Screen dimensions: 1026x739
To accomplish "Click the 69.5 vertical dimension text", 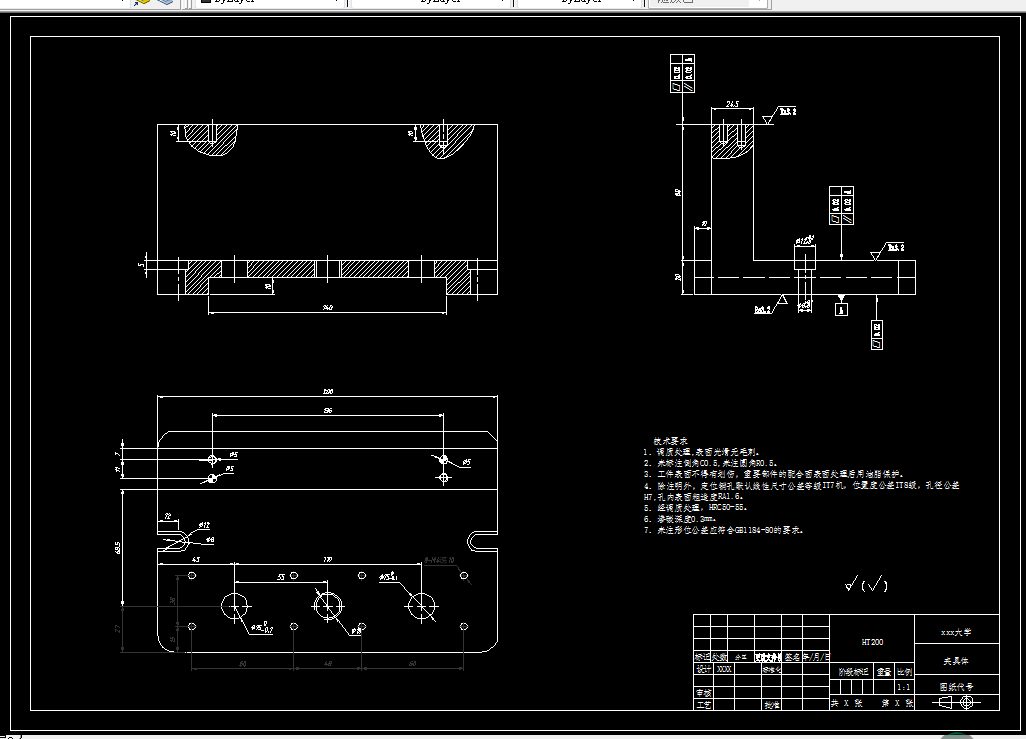I will tap(118, 547).
